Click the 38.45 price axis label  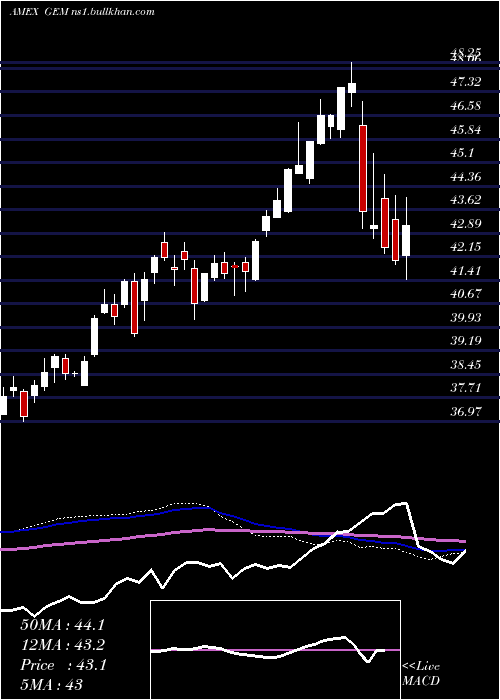466,365
